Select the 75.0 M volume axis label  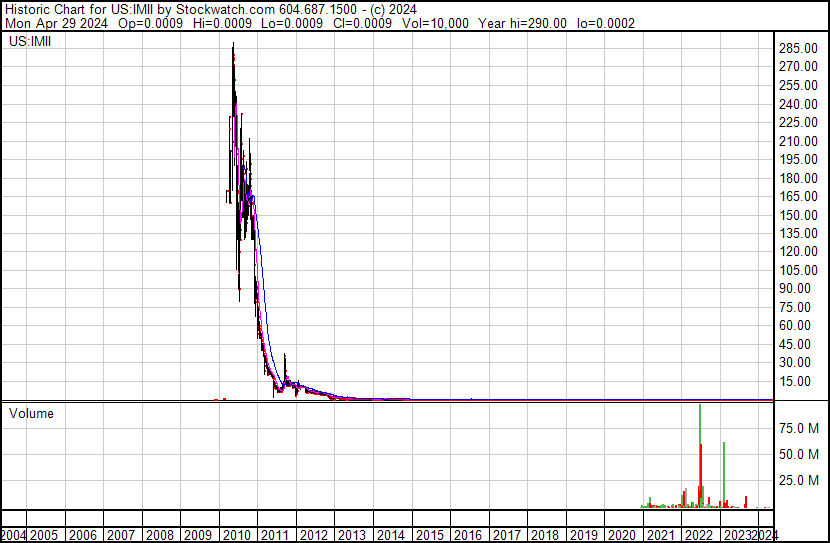pos(800,428)
